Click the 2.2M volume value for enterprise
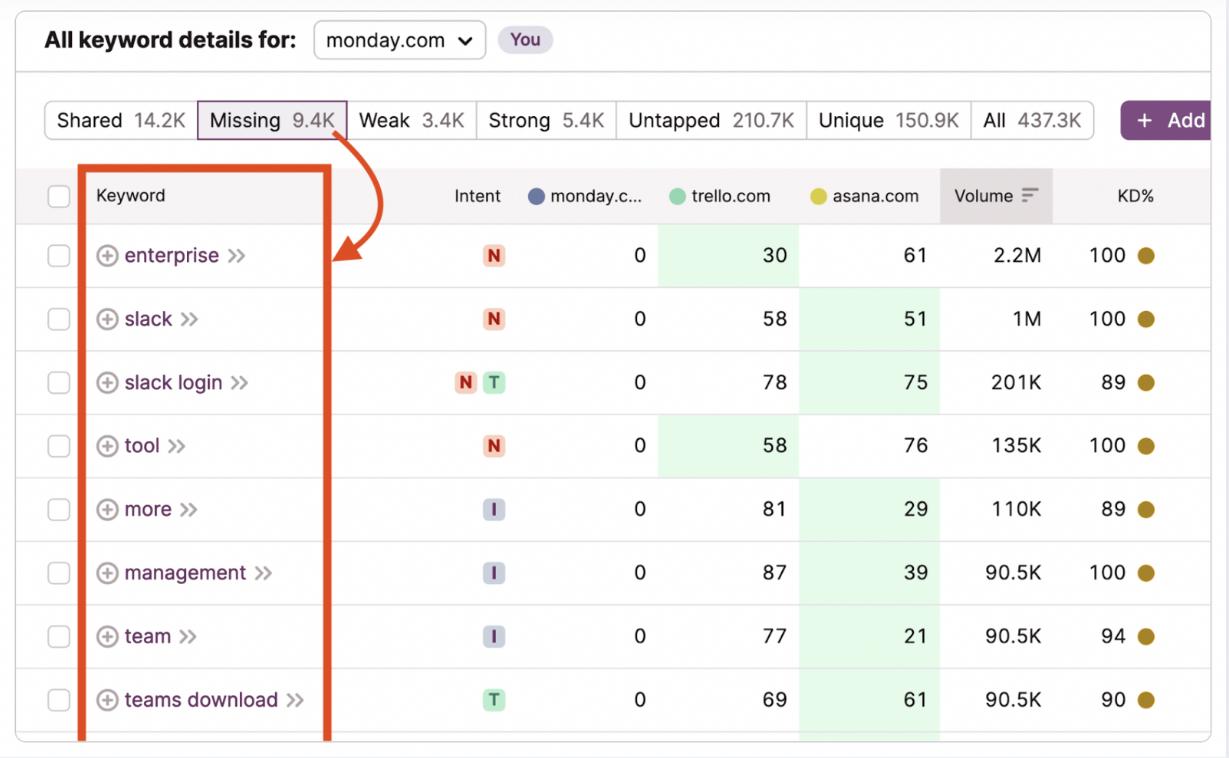This screenshot has width=1229, height=758. point(1017,256)
